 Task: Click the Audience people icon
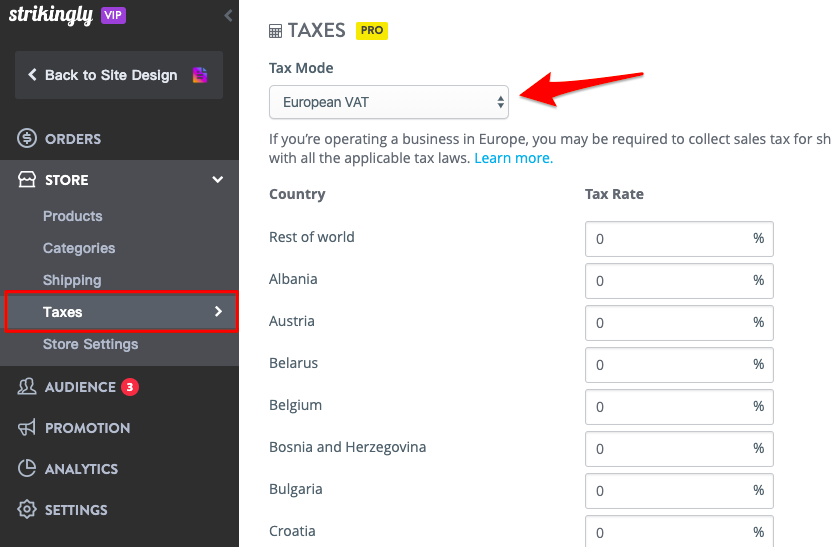click(27, 387)
